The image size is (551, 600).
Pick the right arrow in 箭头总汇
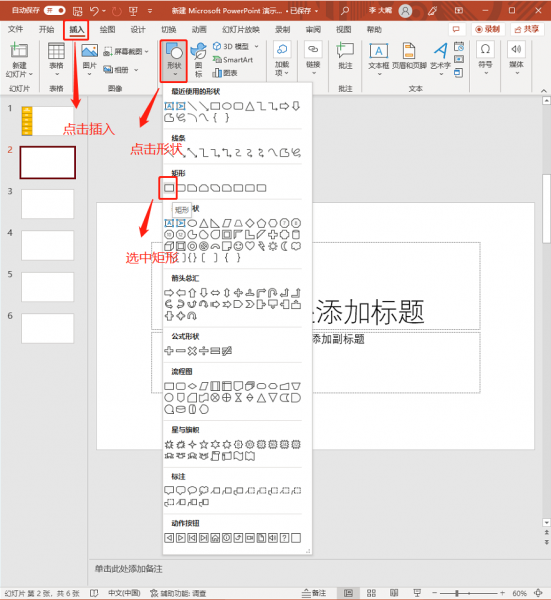coord(169,293)
